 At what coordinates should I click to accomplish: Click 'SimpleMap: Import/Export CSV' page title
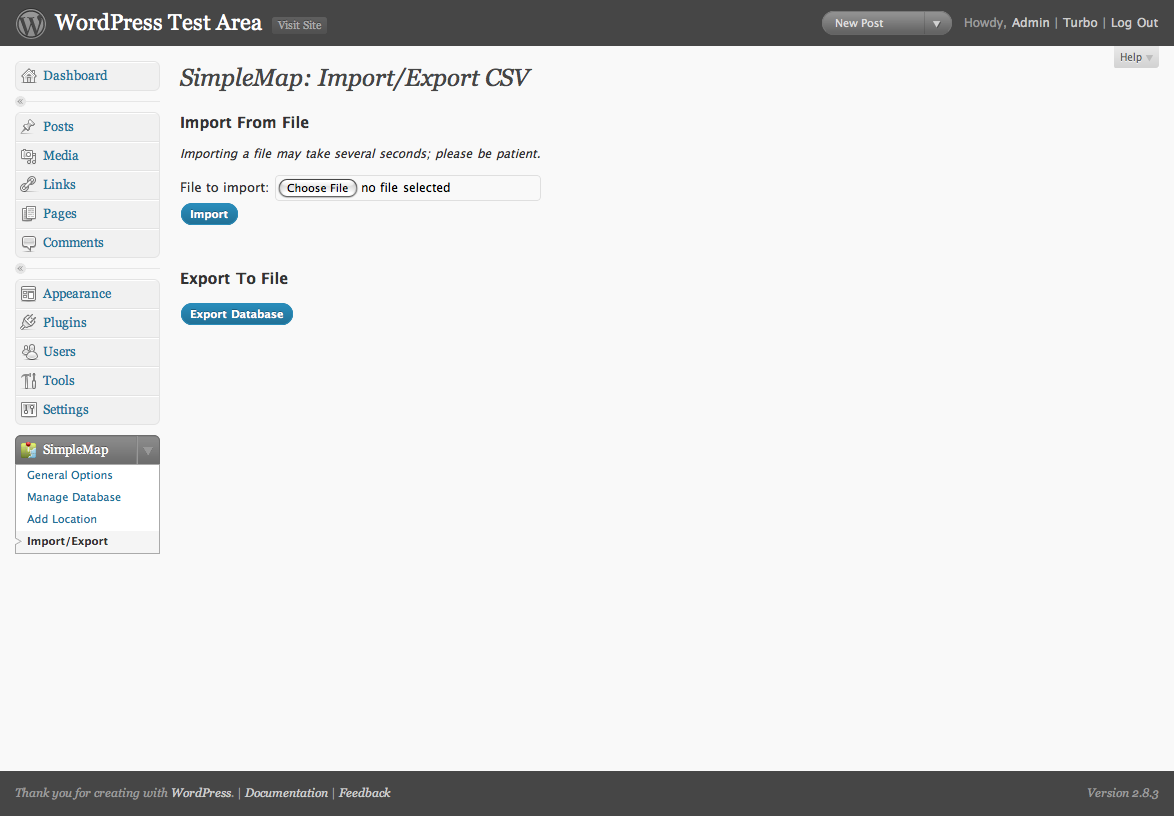[x=355, y=78]
